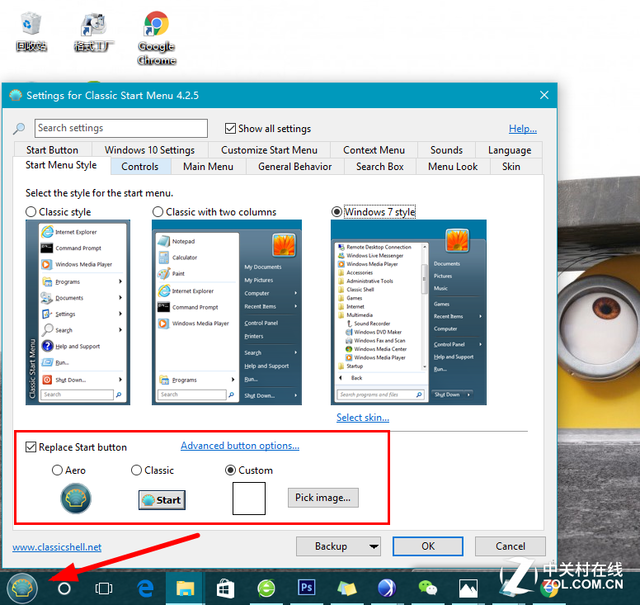Open Task View icon on taskbar
This screenshot has height=605, width=640.
[x=104, y=588]
